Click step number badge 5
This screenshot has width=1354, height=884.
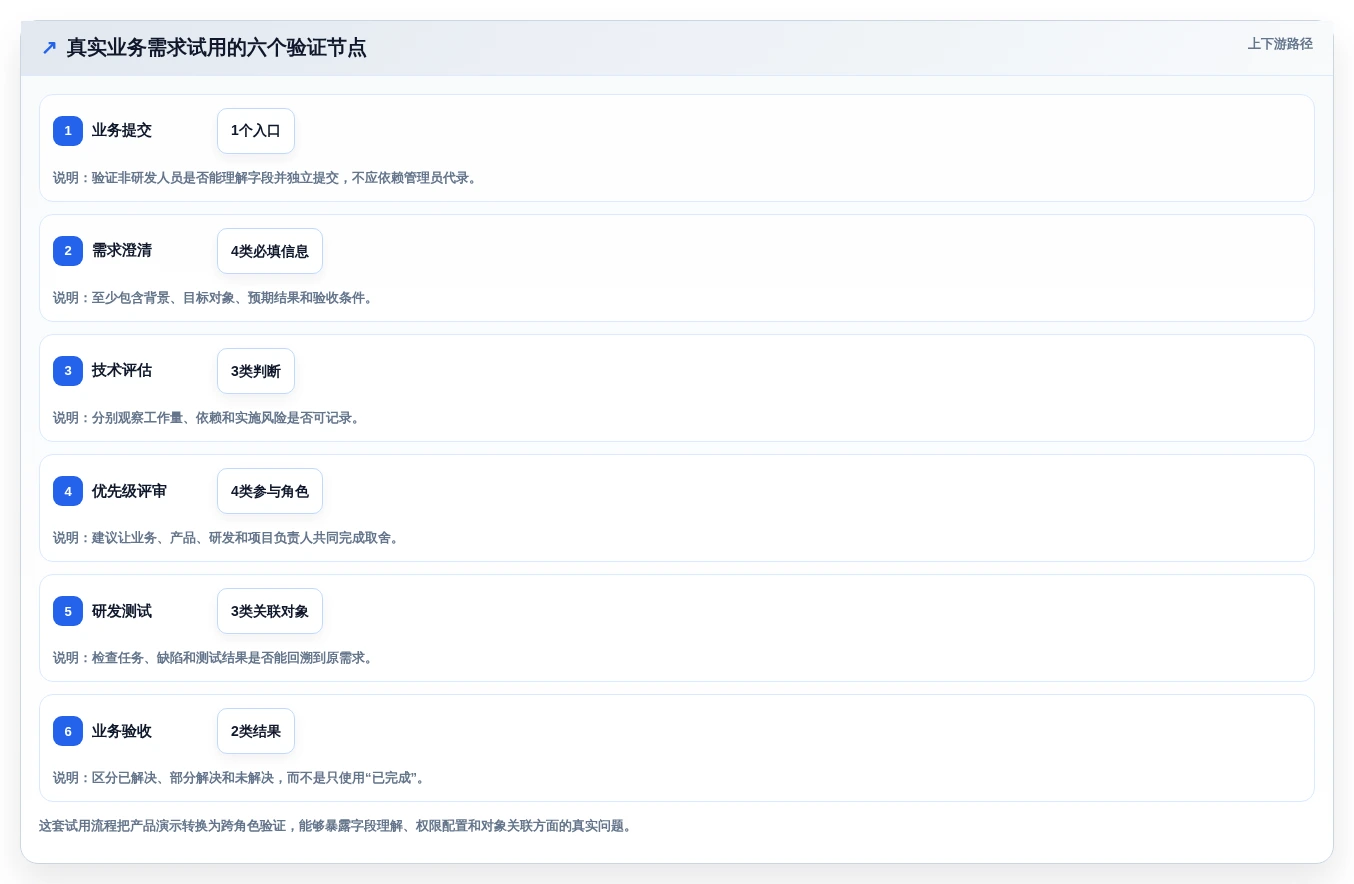point(68,611)
